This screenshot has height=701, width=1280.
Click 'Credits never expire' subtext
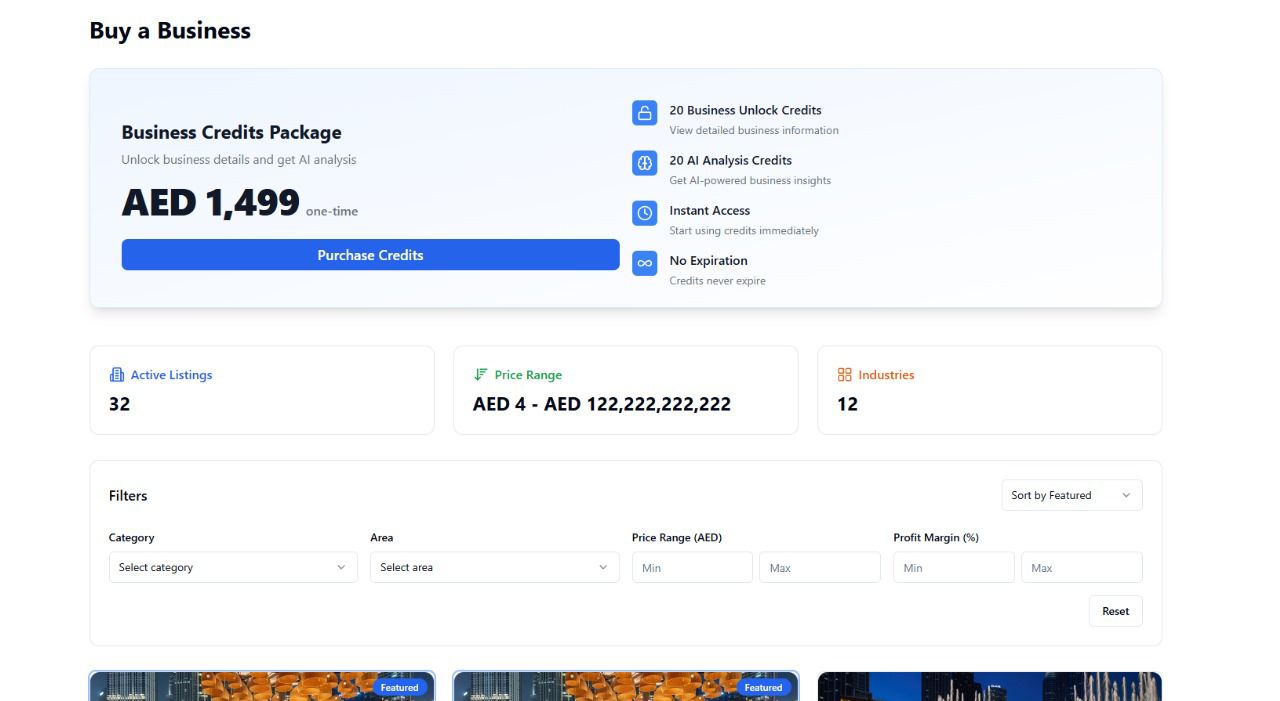(717, 281)
